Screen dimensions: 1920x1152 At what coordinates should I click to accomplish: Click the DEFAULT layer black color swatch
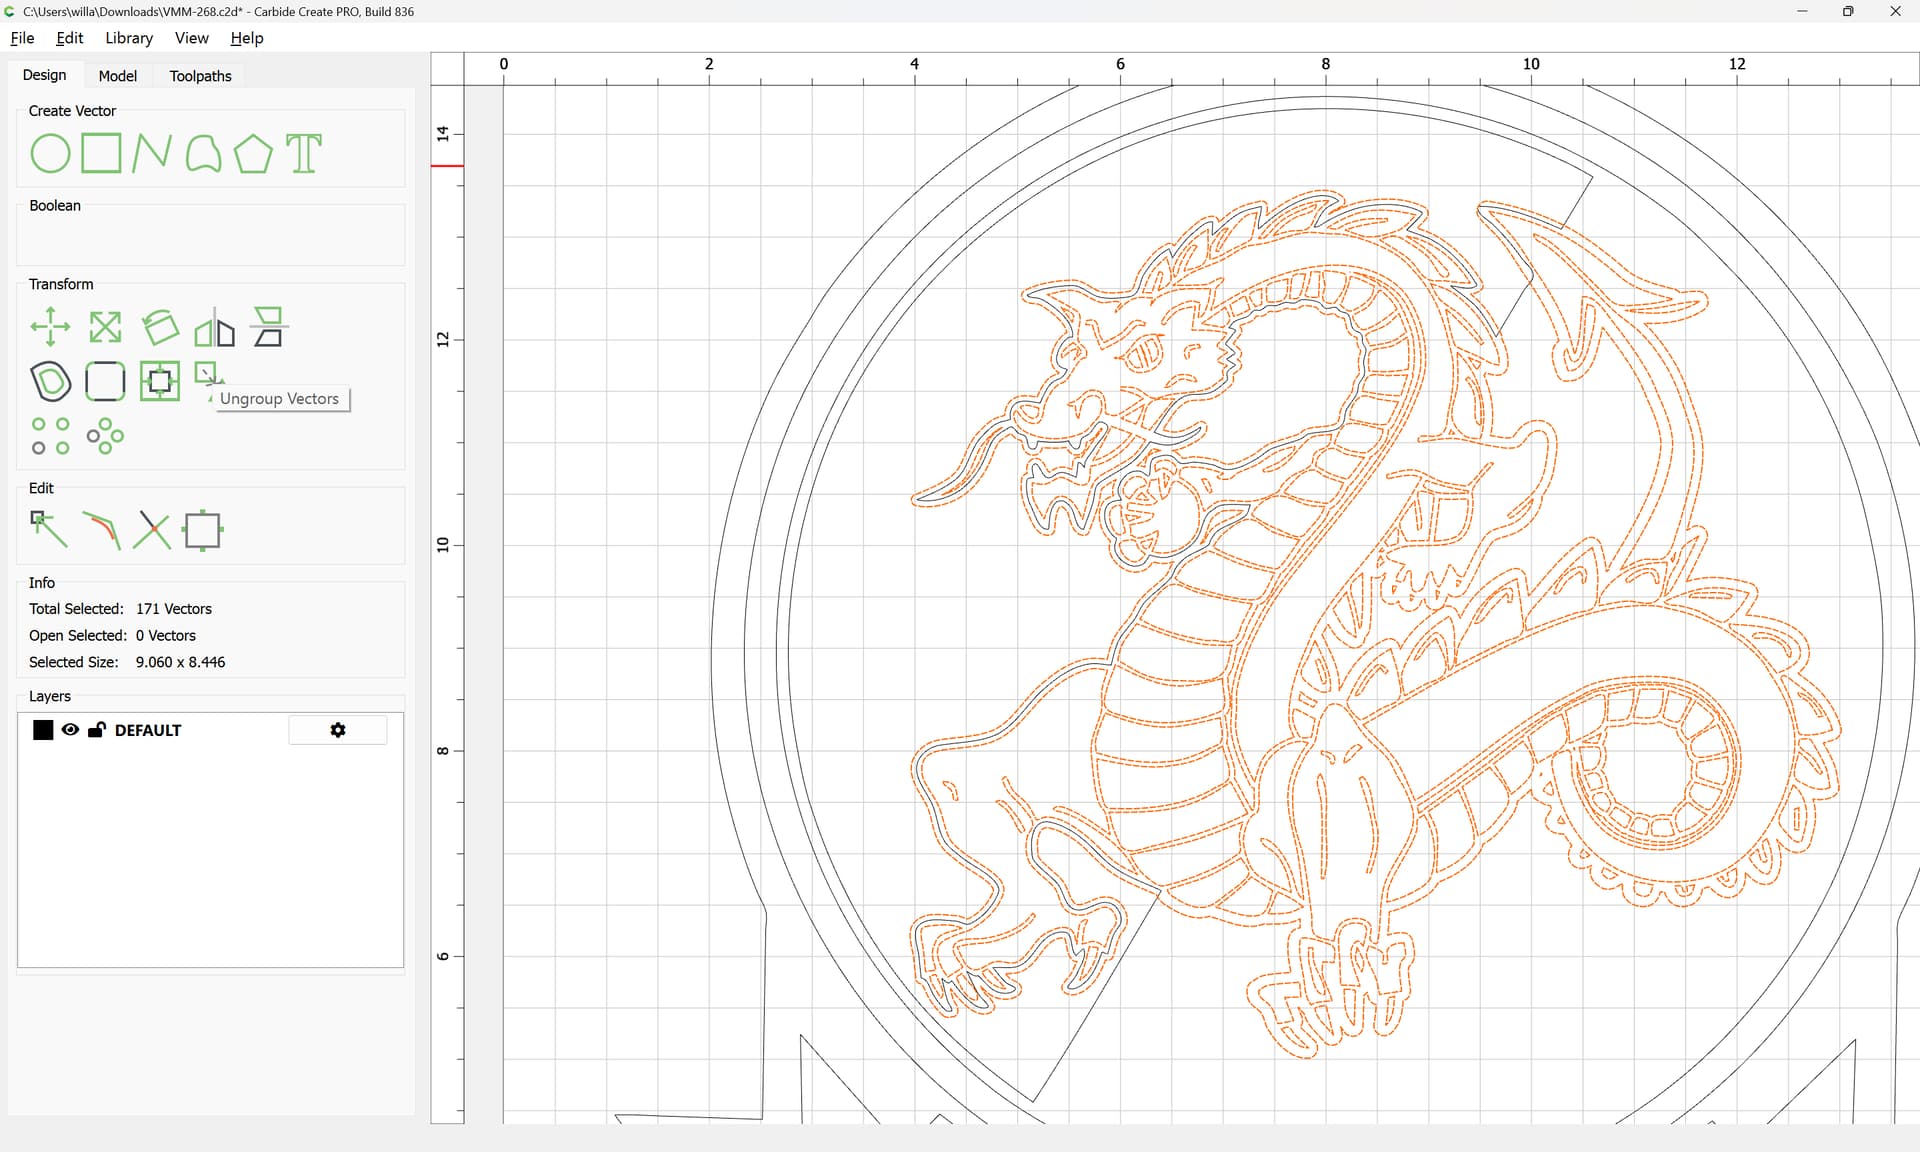click(43, 730)
